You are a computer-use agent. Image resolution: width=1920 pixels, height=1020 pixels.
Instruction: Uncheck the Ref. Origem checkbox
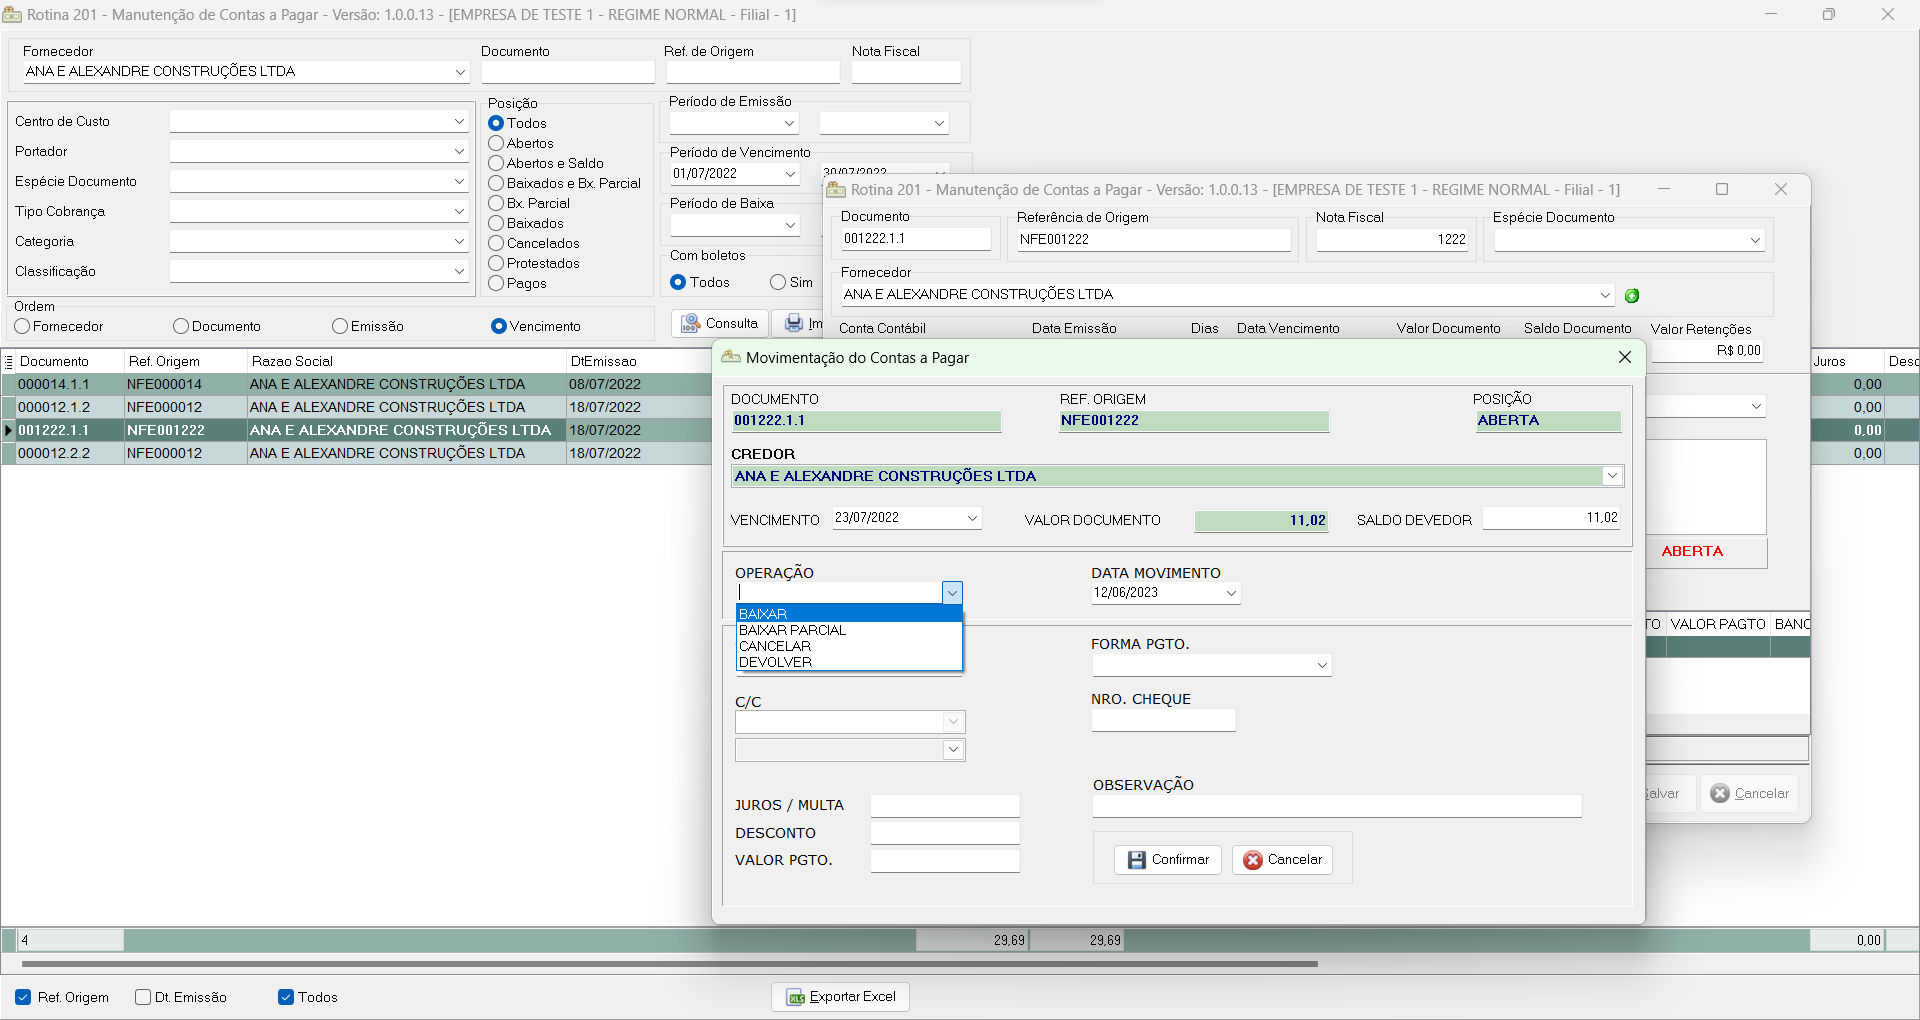click(23, 997)
